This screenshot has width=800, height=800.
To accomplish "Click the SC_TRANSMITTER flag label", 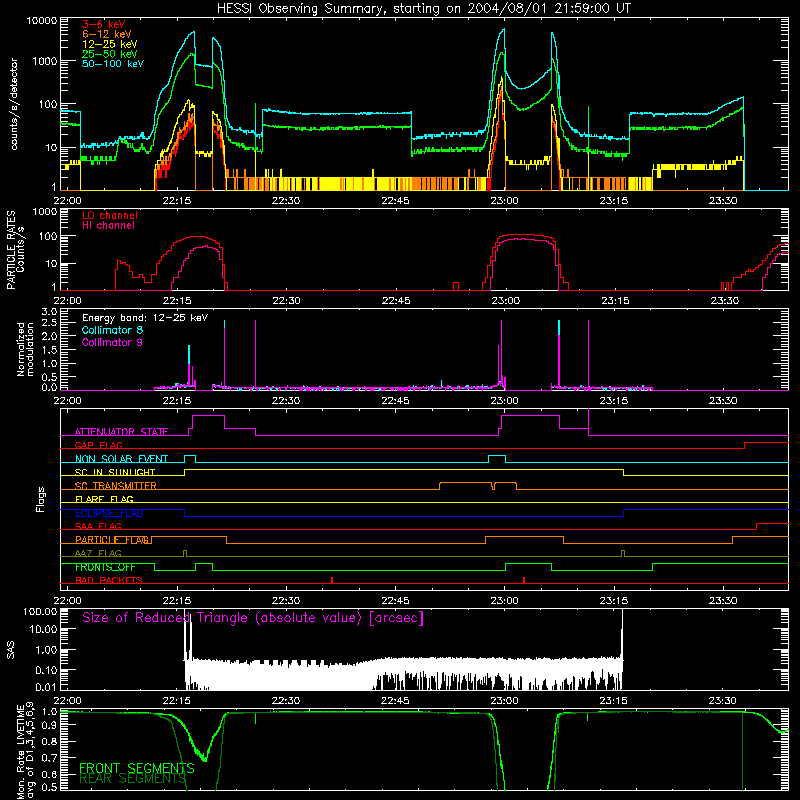I will coord(116,486).
